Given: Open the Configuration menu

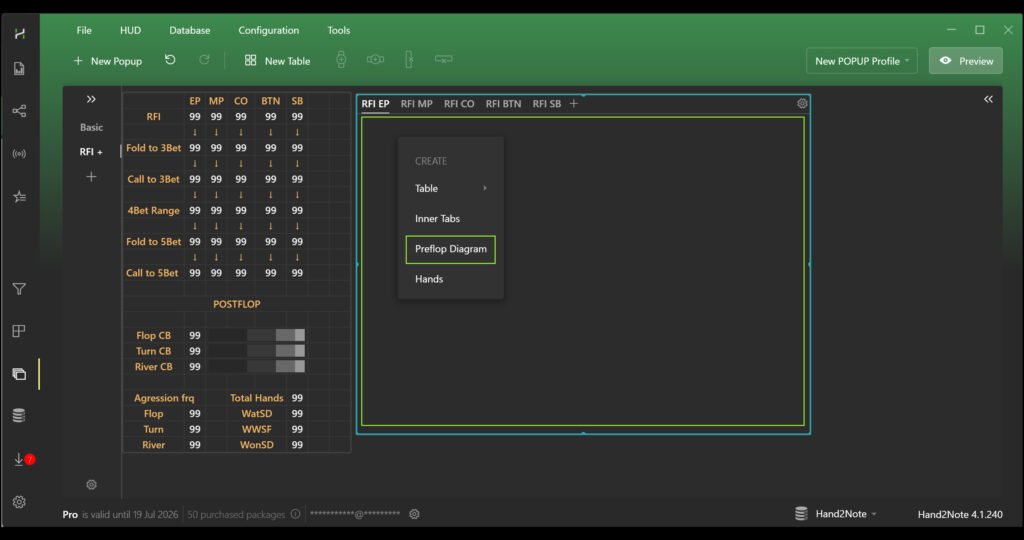Looking at the screenshot, I should (x=268, y=30).
